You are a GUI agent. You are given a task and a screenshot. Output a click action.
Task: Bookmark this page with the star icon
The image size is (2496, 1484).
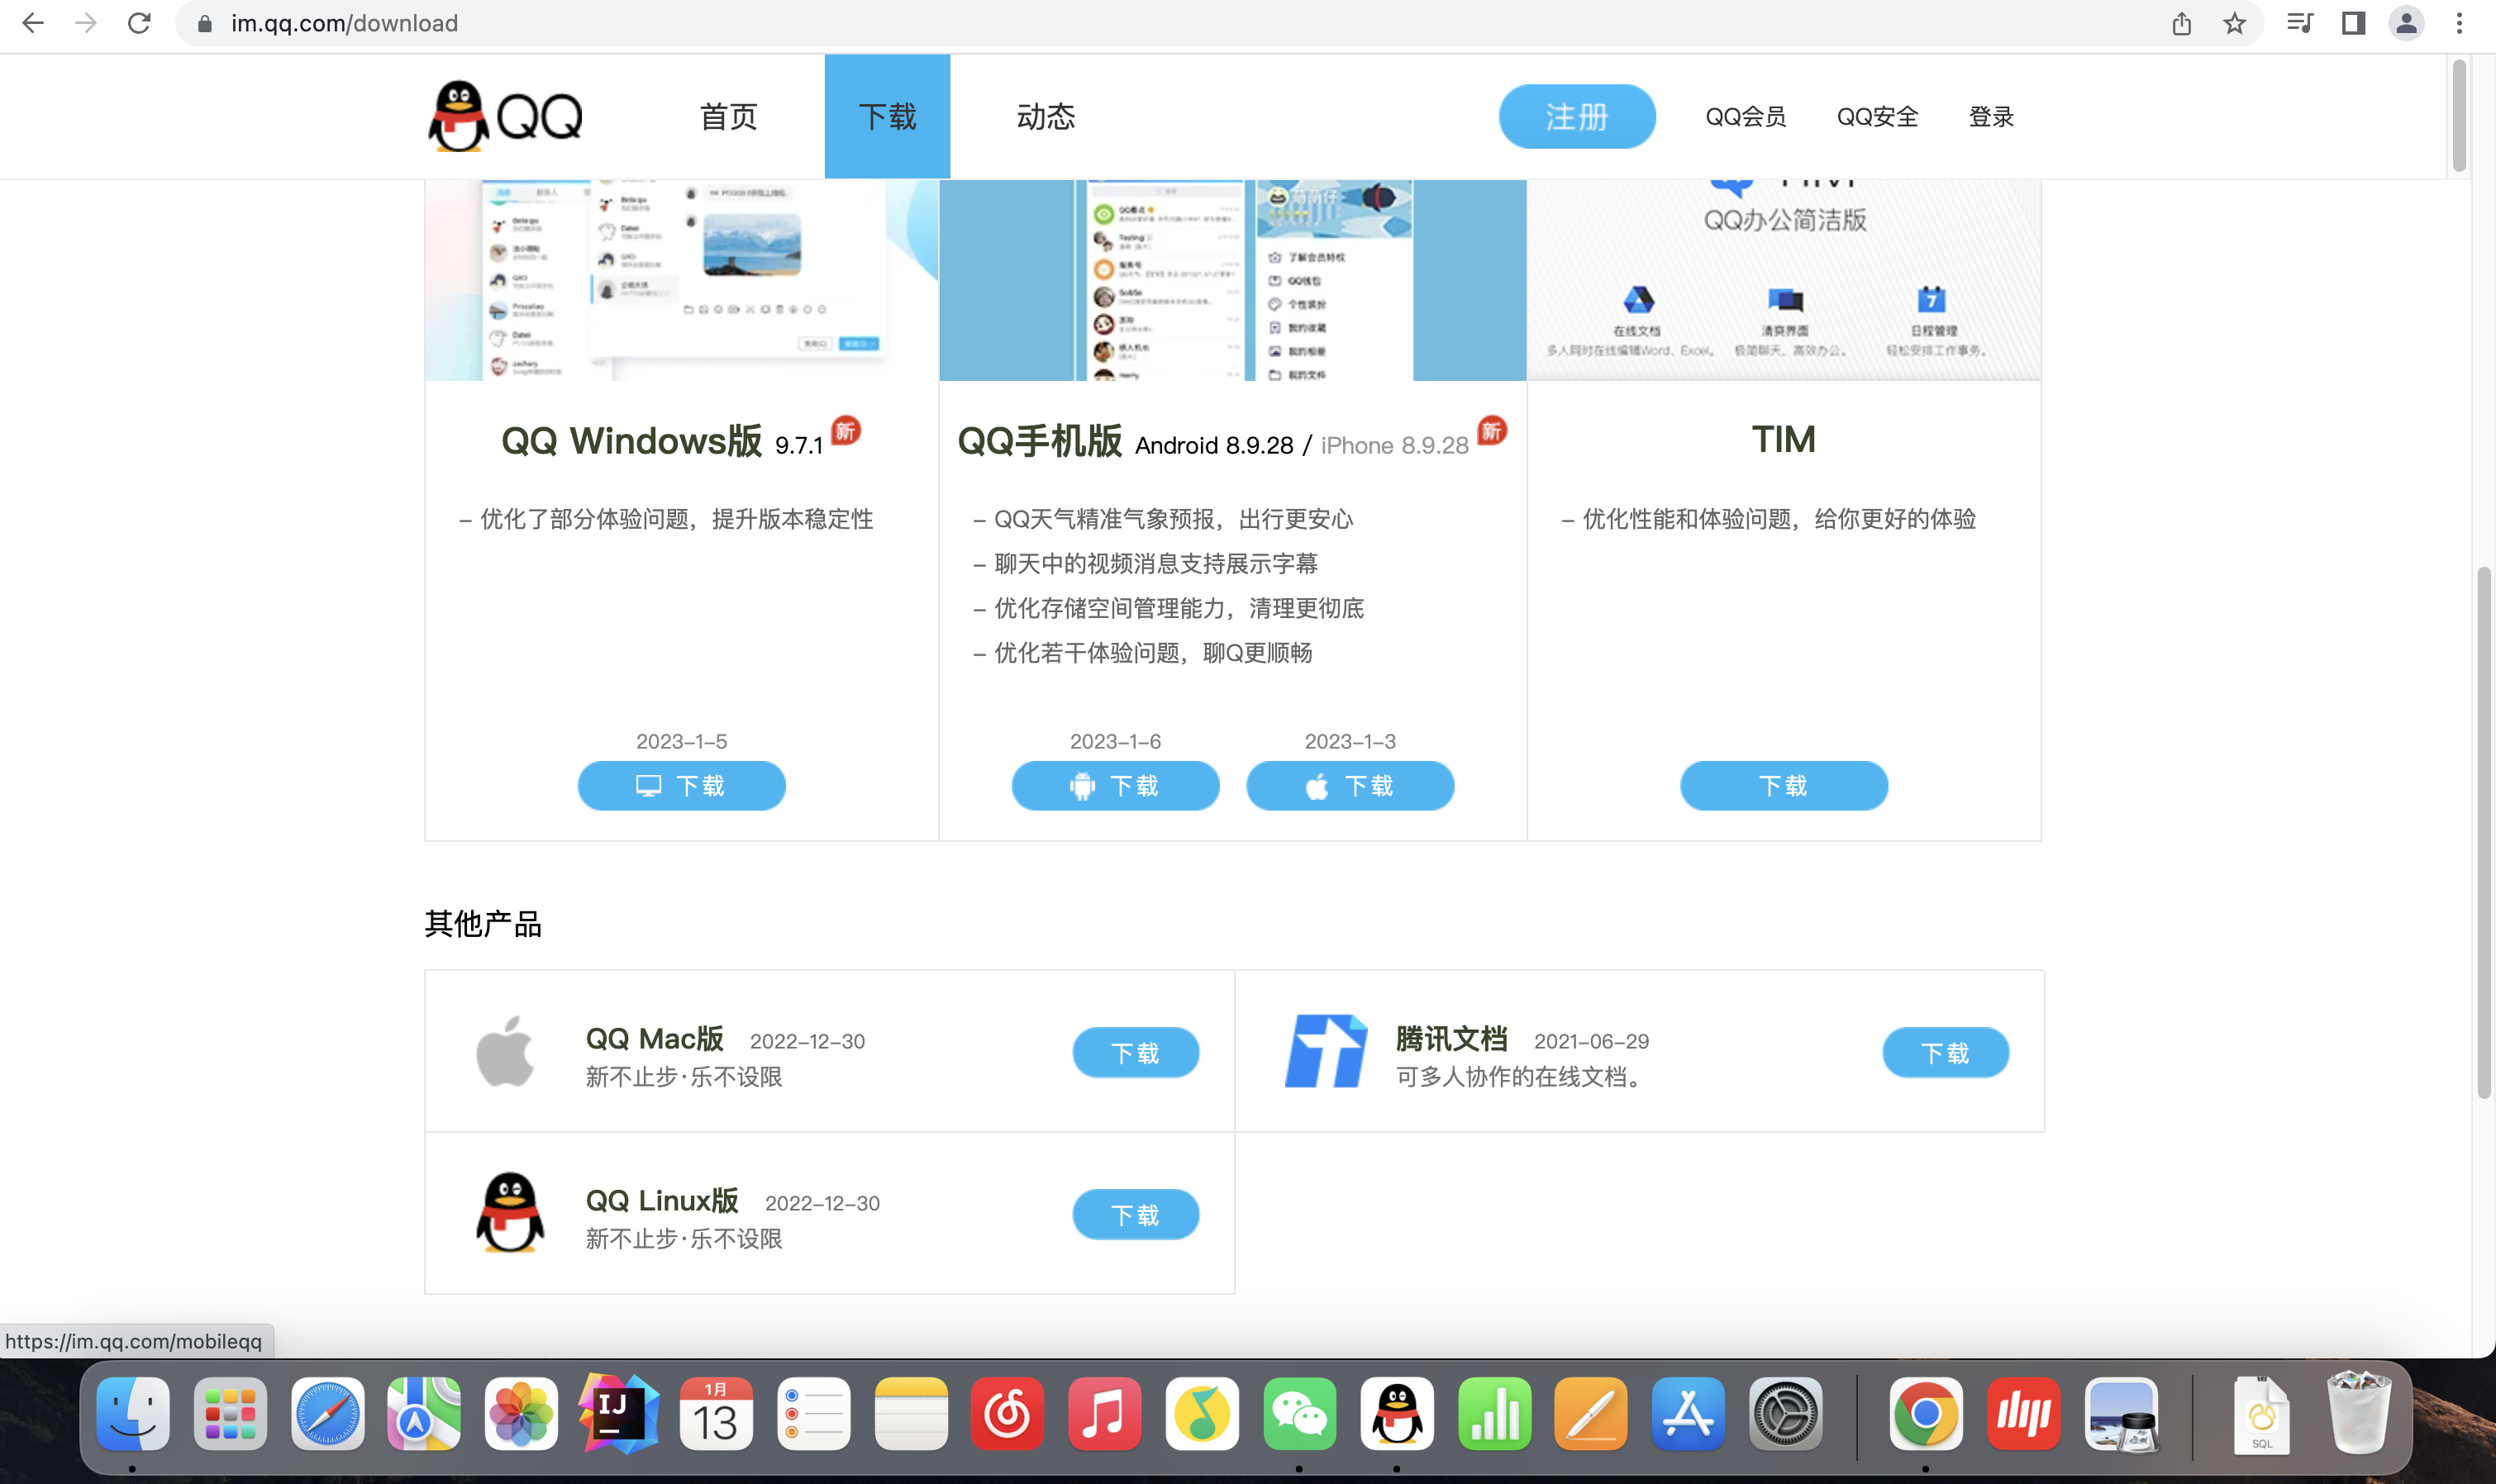tap(2234, 23)
